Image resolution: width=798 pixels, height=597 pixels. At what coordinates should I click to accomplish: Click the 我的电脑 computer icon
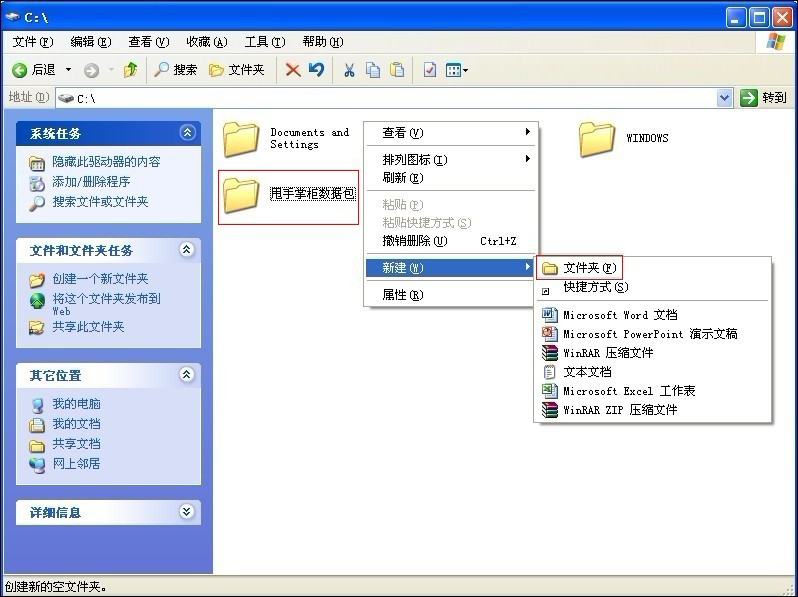(37, 405)
